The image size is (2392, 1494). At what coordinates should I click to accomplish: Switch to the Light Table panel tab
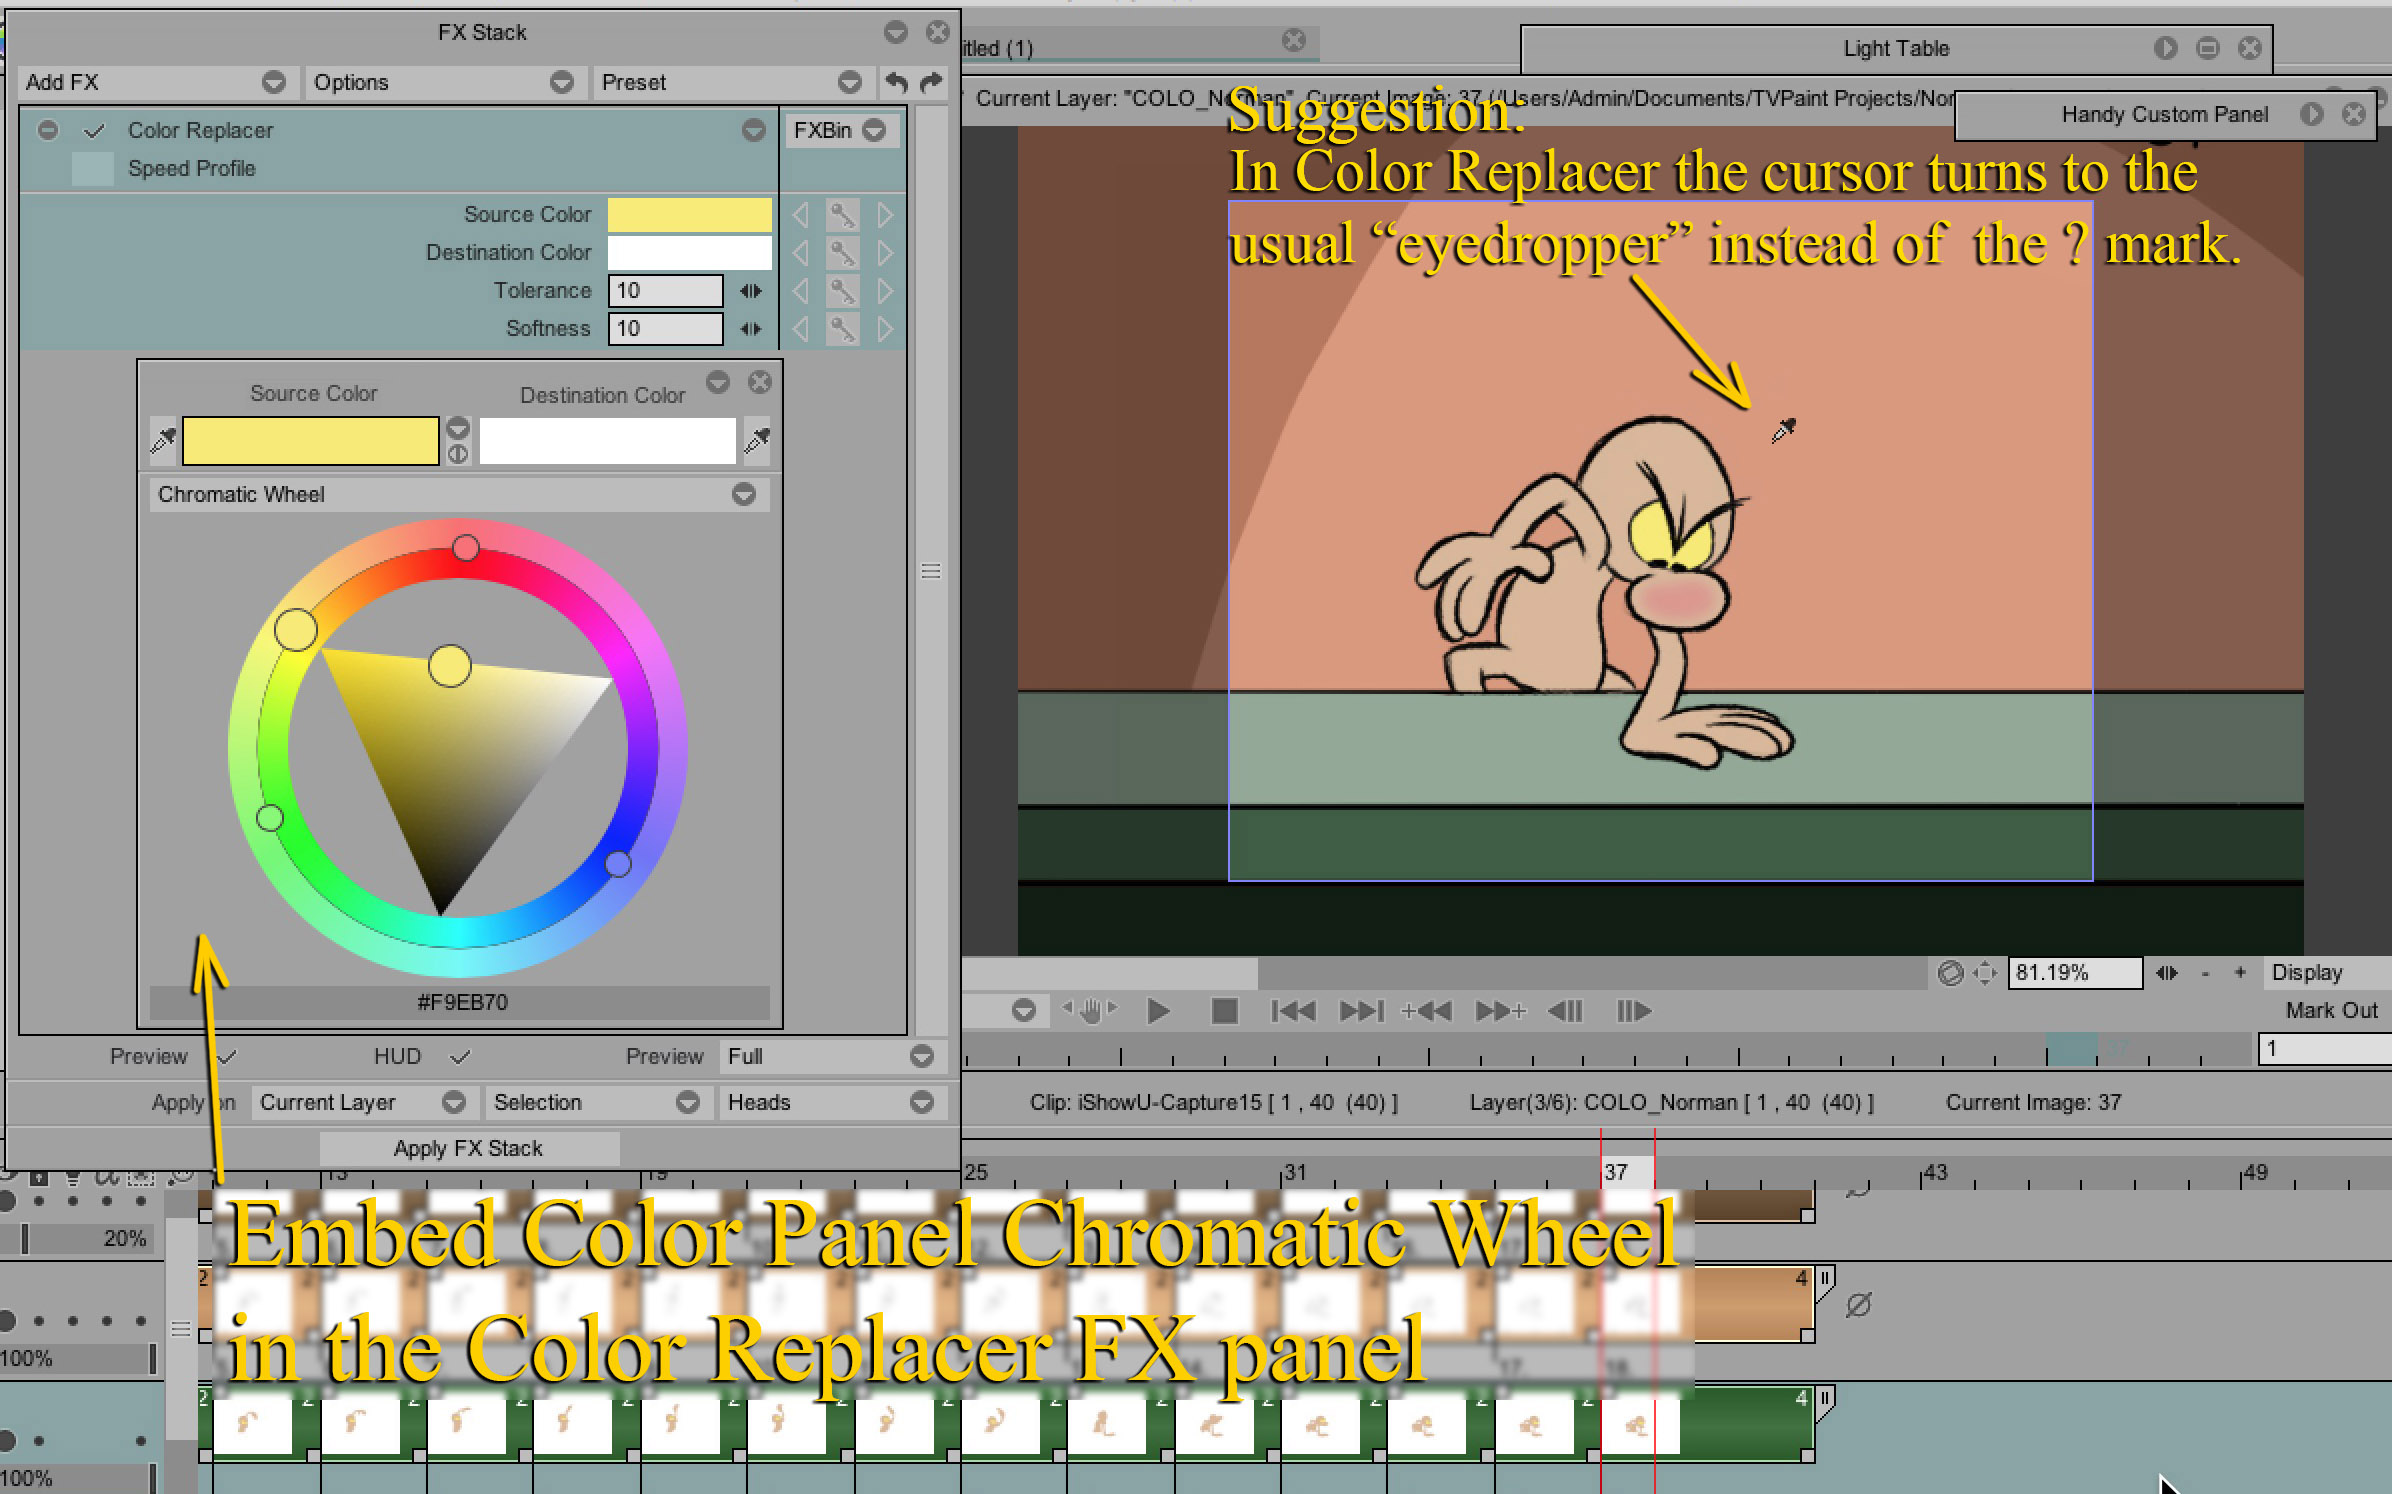coord(1896,48)
